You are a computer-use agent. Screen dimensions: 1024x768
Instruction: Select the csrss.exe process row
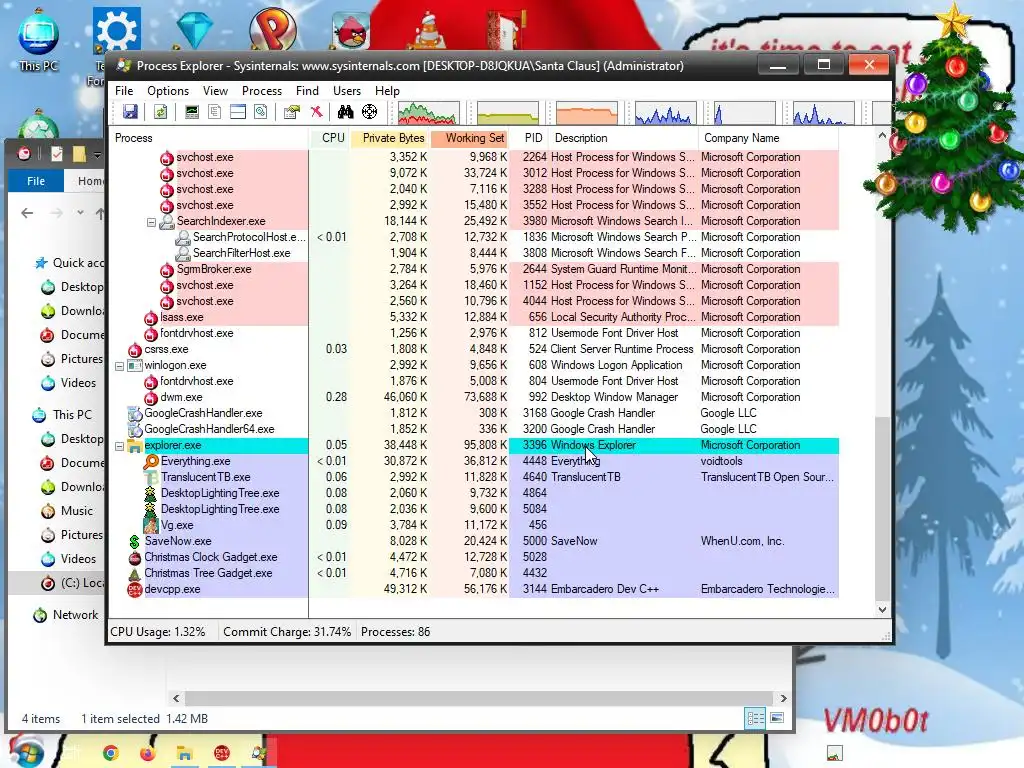pos(474,349)
